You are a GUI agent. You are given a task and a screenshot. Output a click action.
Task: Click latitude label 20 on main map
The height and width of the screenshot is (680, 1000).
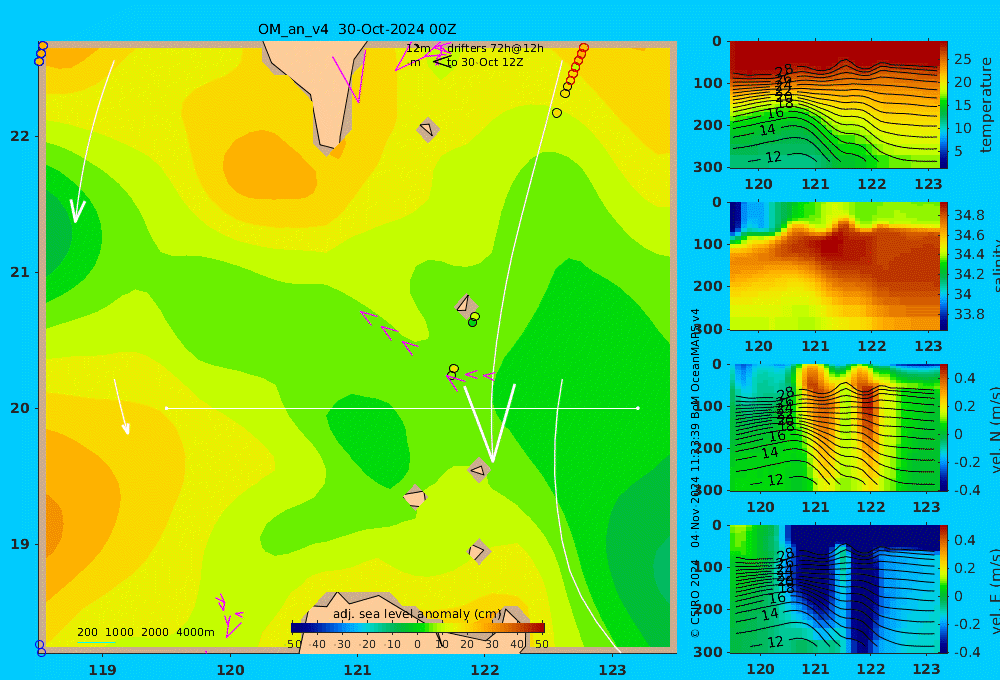[20, 408]
